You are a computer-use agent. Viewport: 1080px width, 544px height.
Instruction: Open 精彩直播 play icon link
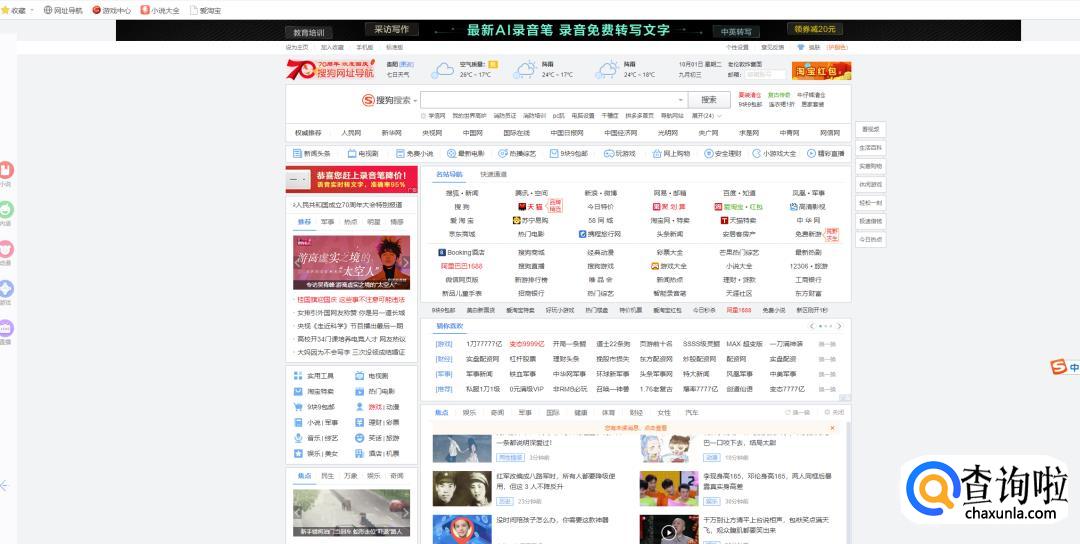point(811,154)
